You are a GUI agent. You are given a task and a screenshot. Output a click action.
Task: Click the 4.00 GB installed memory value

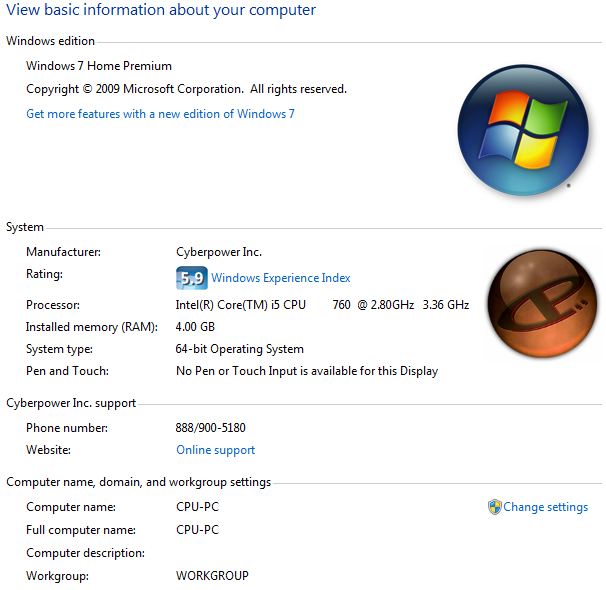click(195, 327)
